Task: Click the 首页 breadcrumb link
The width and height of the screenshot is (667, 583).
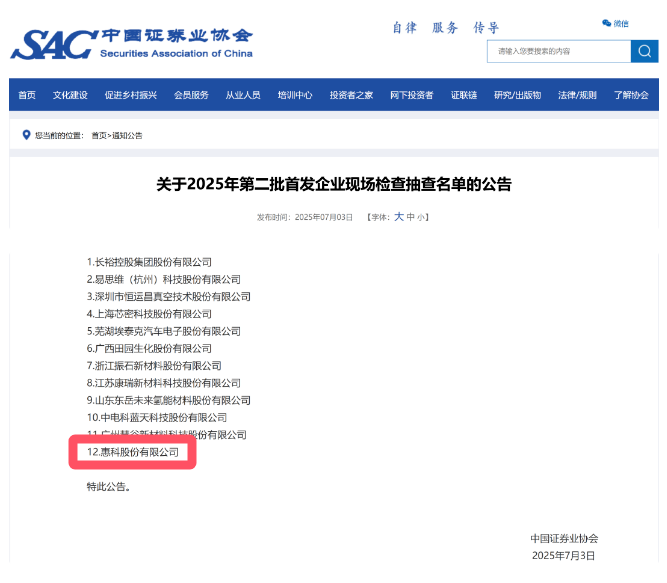Action: point(99,136)
